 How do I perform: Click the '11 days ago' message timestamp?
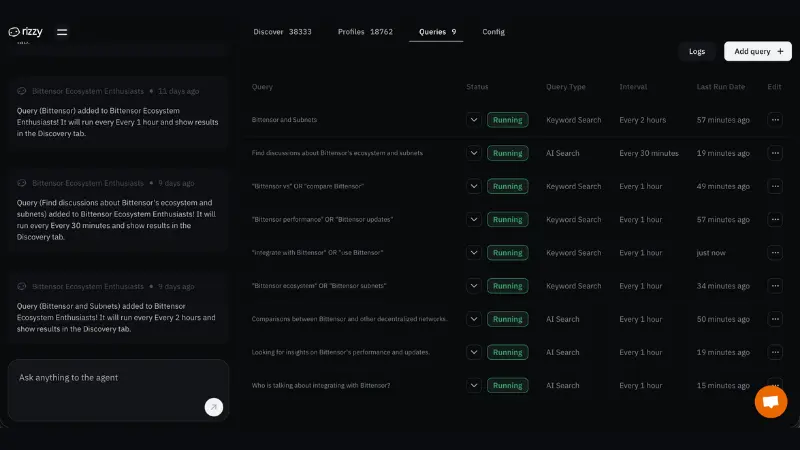178,91
